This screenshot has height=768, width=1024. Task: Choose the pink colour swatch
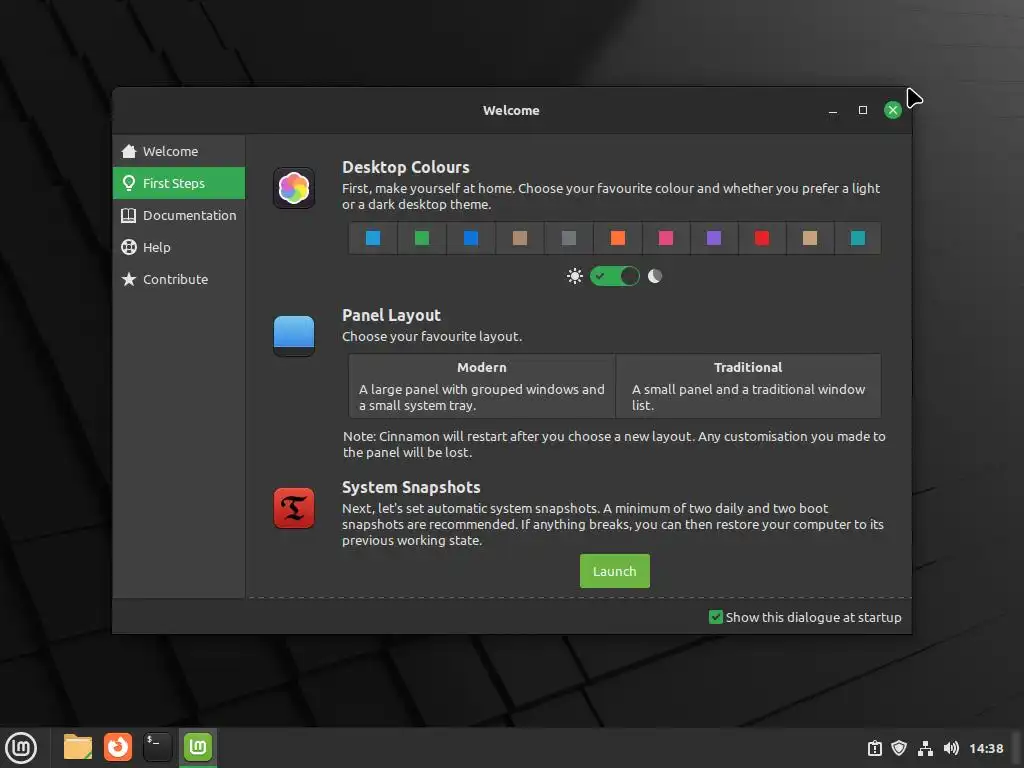665,238
